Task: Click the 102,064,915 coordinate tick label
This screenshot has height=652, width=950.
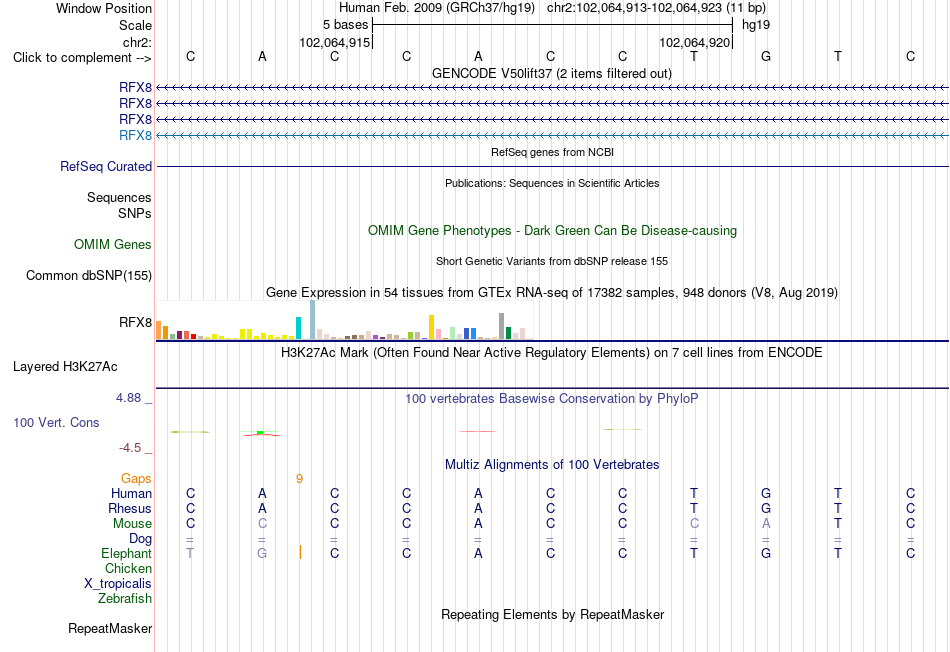Action: [334, 42]
